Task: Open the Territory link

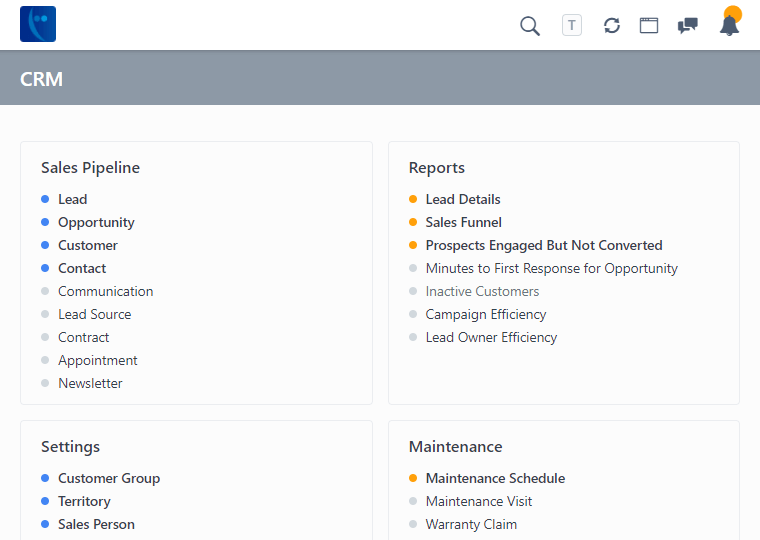Action: (84, 501)
